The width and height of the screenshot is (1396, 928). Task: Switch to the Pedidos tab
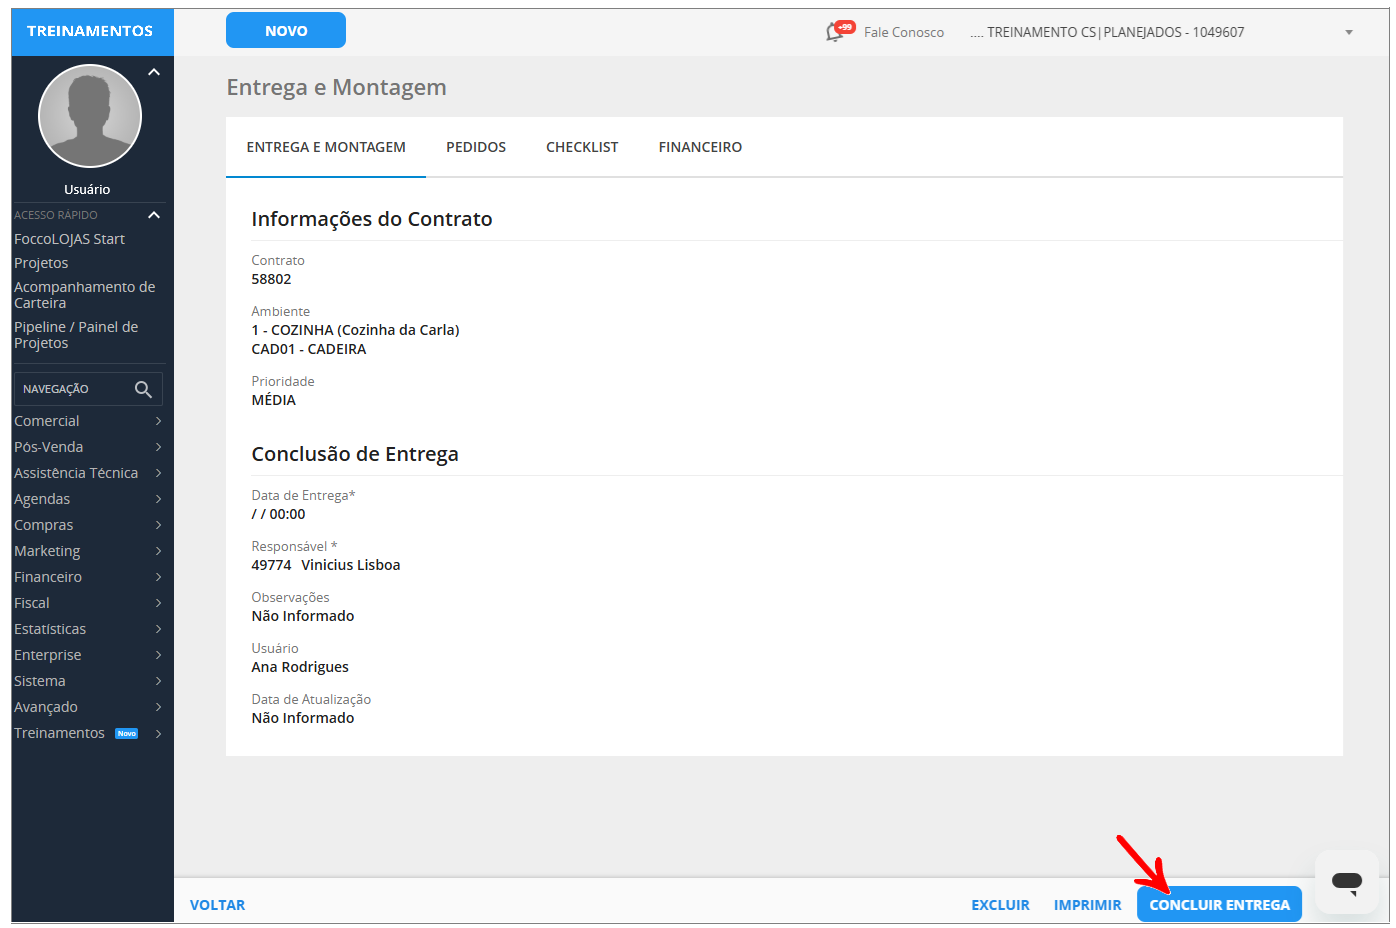pyautogui.click(x=476, y=147)
